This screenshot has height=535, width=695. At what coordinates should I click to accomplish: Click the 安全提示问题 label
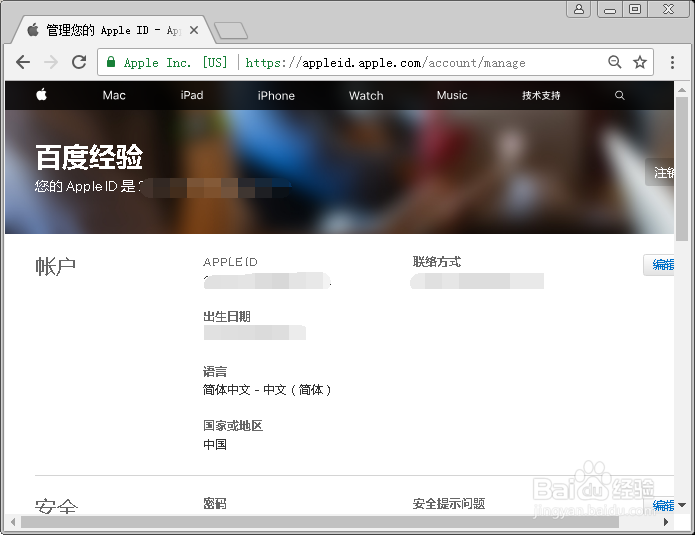pos(449,503)
